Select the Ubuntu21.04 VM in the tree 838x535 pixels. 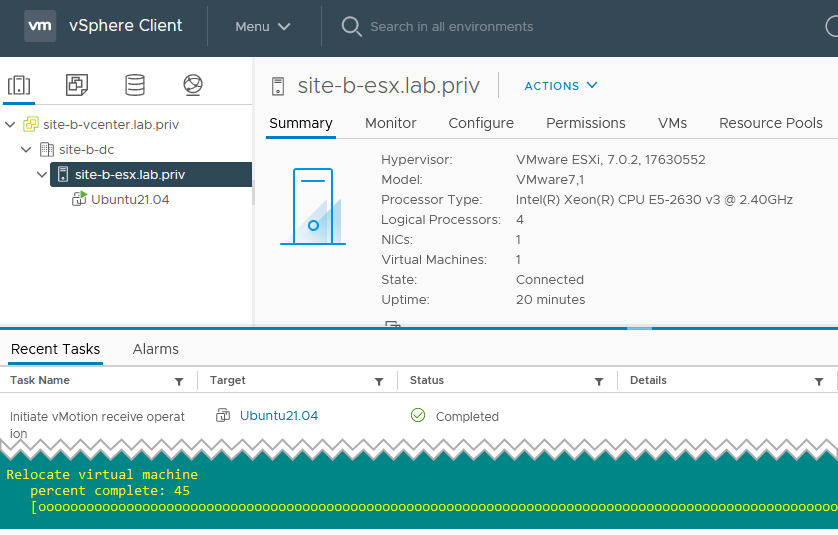(x=130, y=199)
